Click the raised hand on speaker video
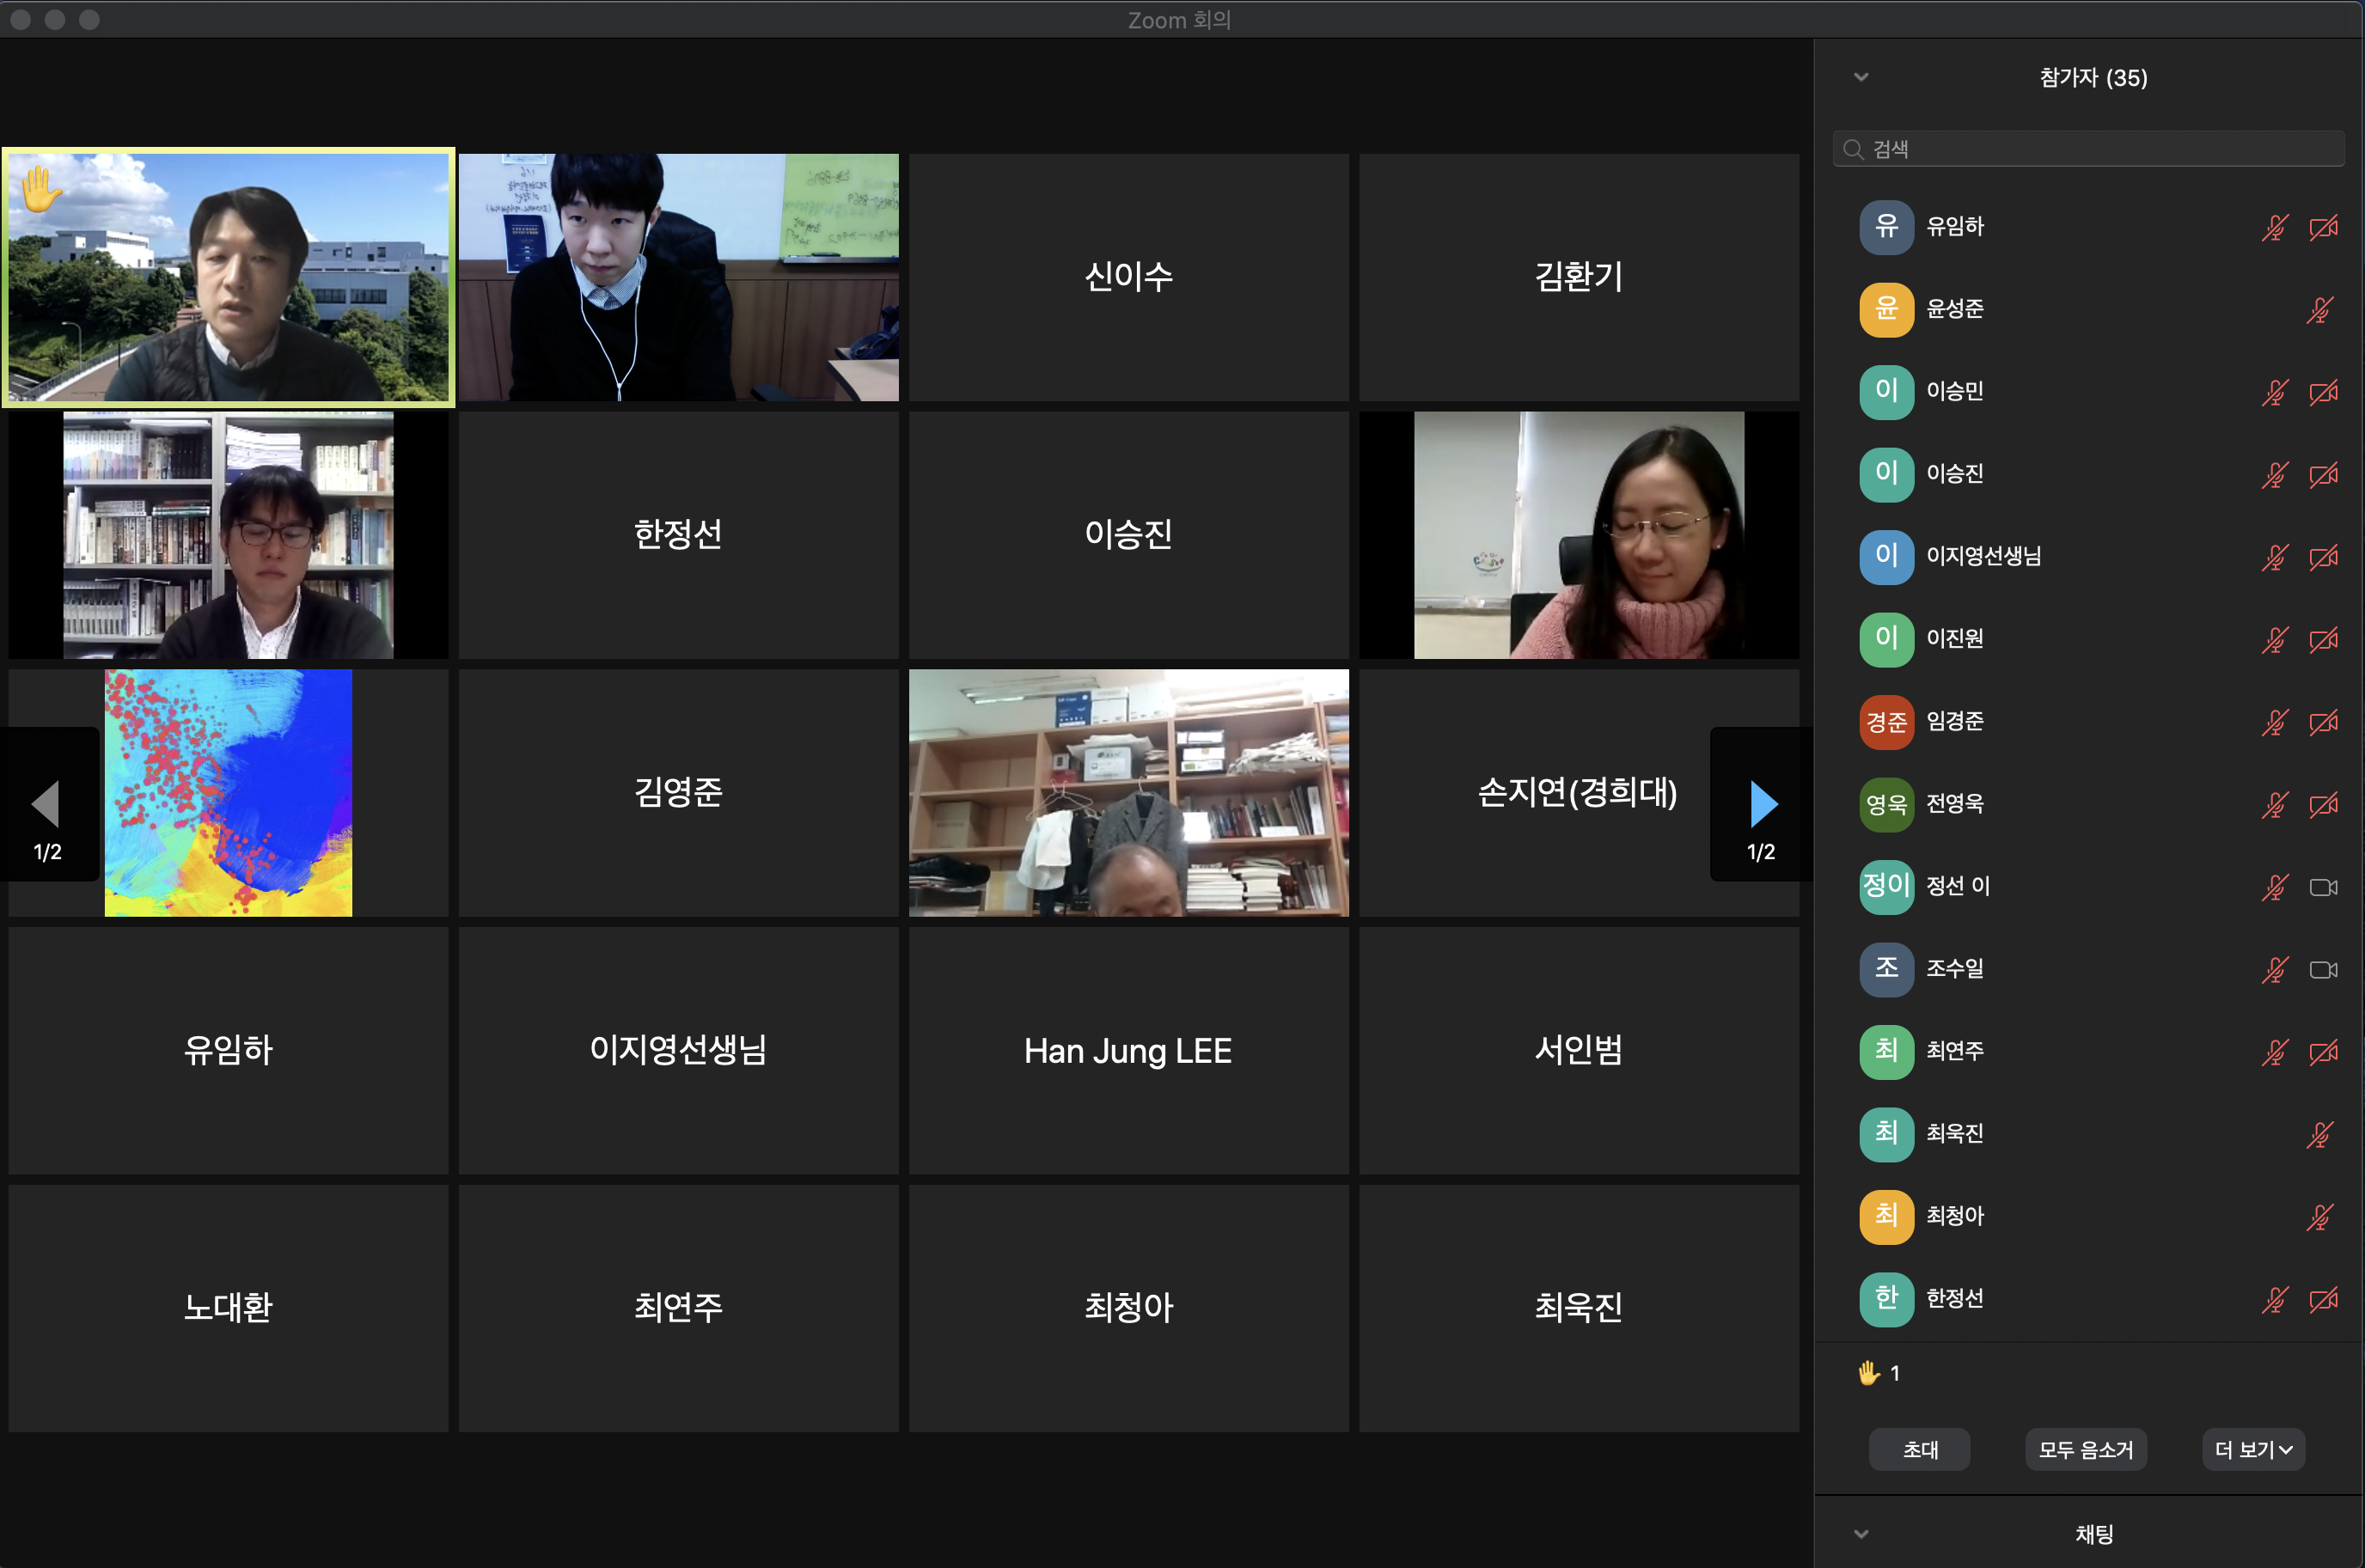The image size is (2365, 1568). 41,188
